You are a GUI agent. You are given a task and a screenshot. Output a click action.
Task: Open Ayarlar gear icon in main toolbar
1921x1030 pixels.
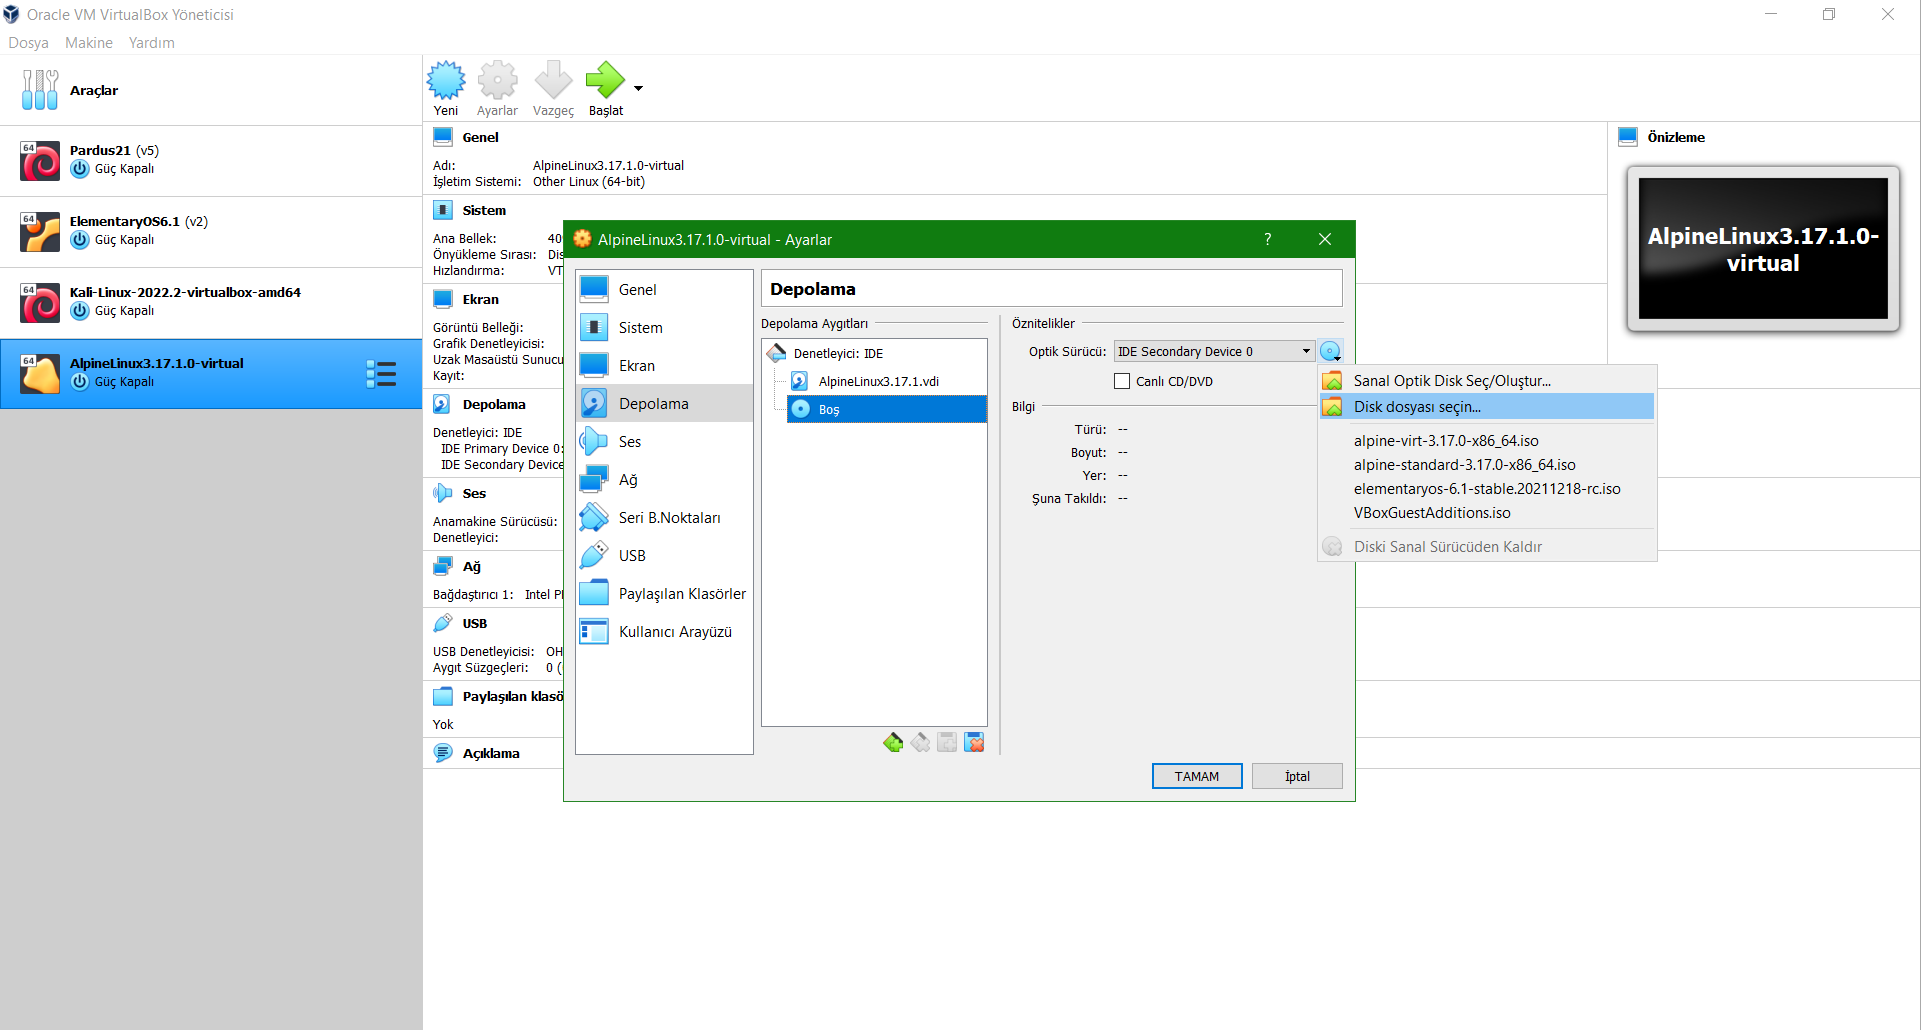(x=497, y=81)
